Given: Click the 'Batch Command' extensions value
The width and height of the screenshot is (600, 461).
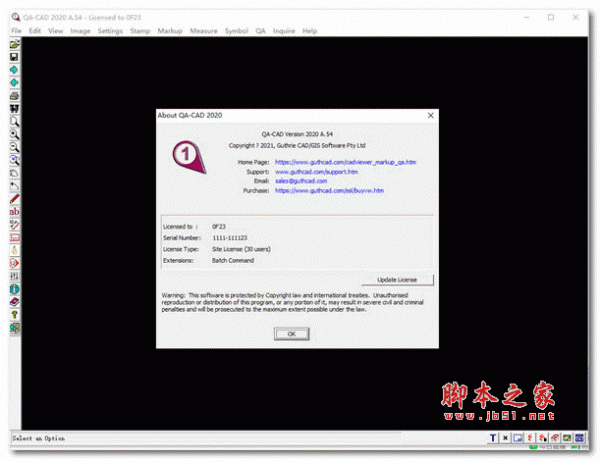Looking at the screenshot, I should pyautogui.click(x=233, y=261).
